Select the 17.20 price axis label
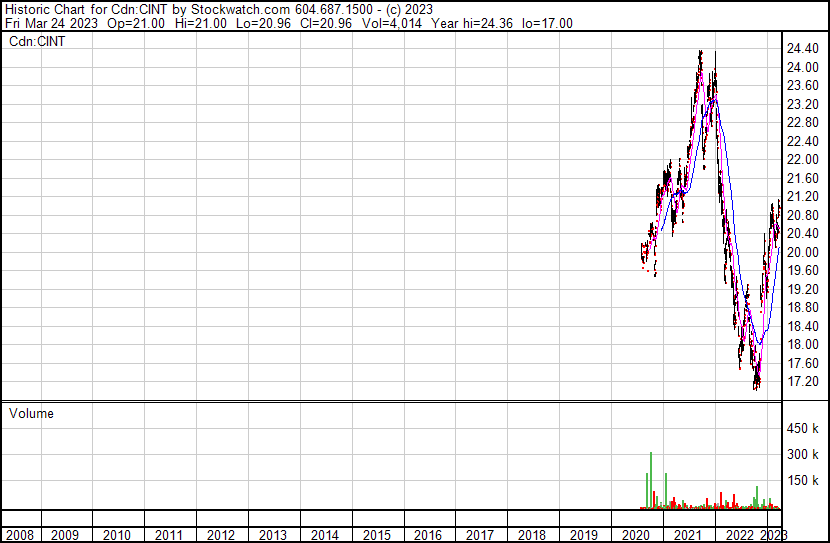 pos(803,382)
